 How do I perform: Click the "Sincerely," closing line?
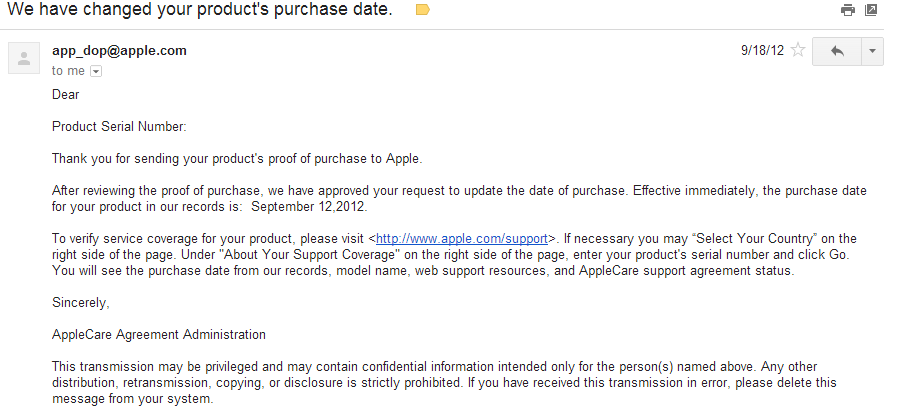(81, 303)
